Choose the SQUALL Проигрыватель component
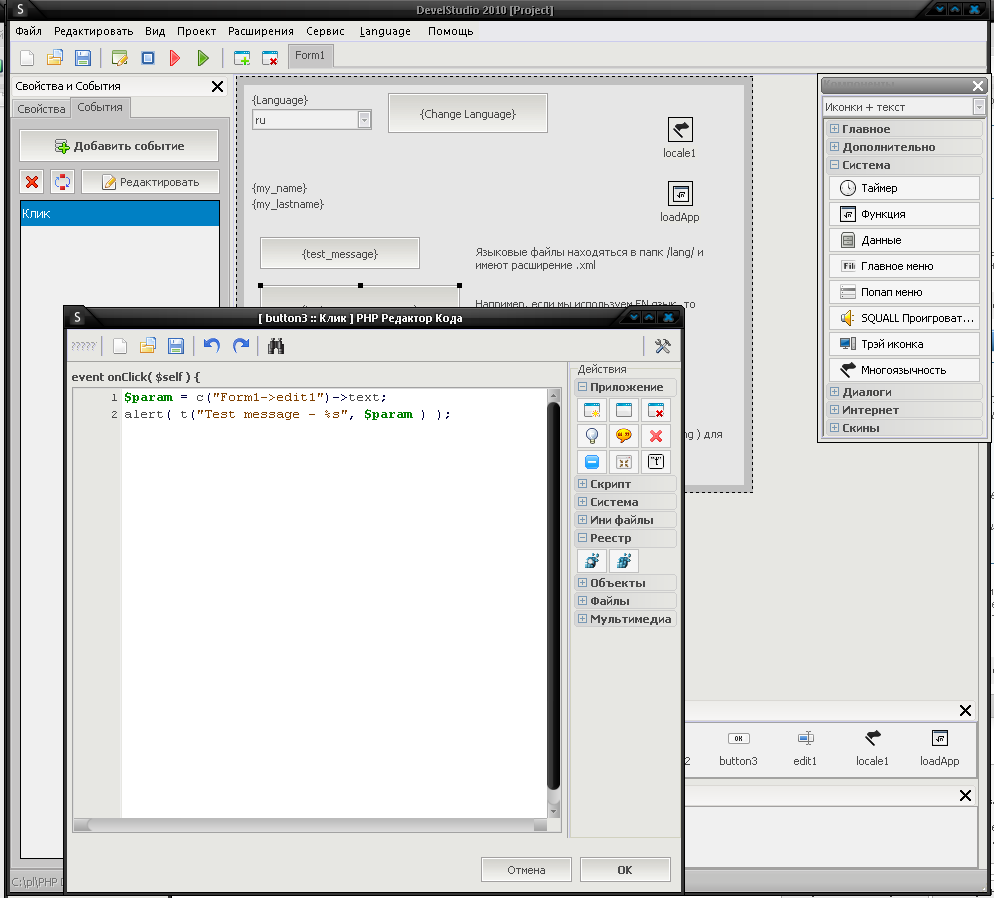The height and width of the screenshot is (898, 994). [904, 318]
